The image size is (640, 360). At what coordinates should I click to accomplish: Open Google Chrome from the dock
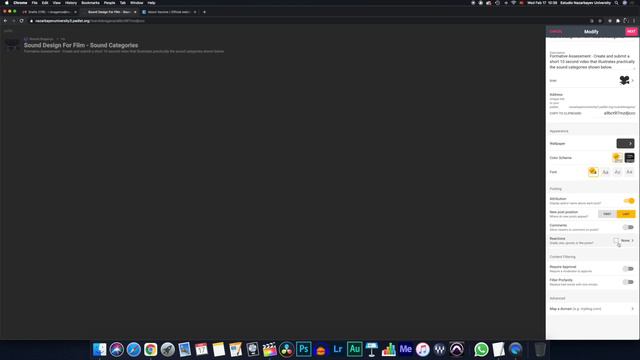coord(151,349)
